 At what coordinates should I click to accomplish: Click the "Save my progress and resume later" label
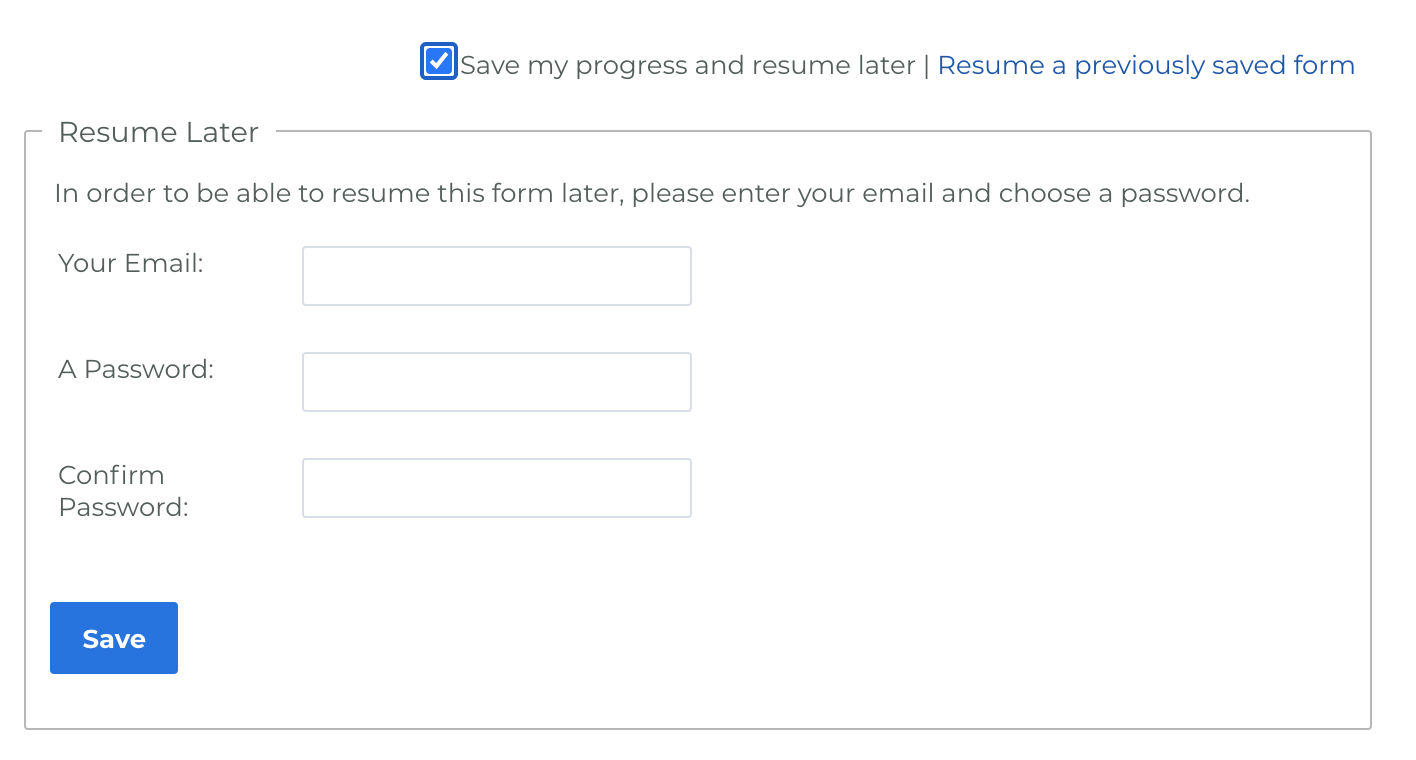click(686, 66)
